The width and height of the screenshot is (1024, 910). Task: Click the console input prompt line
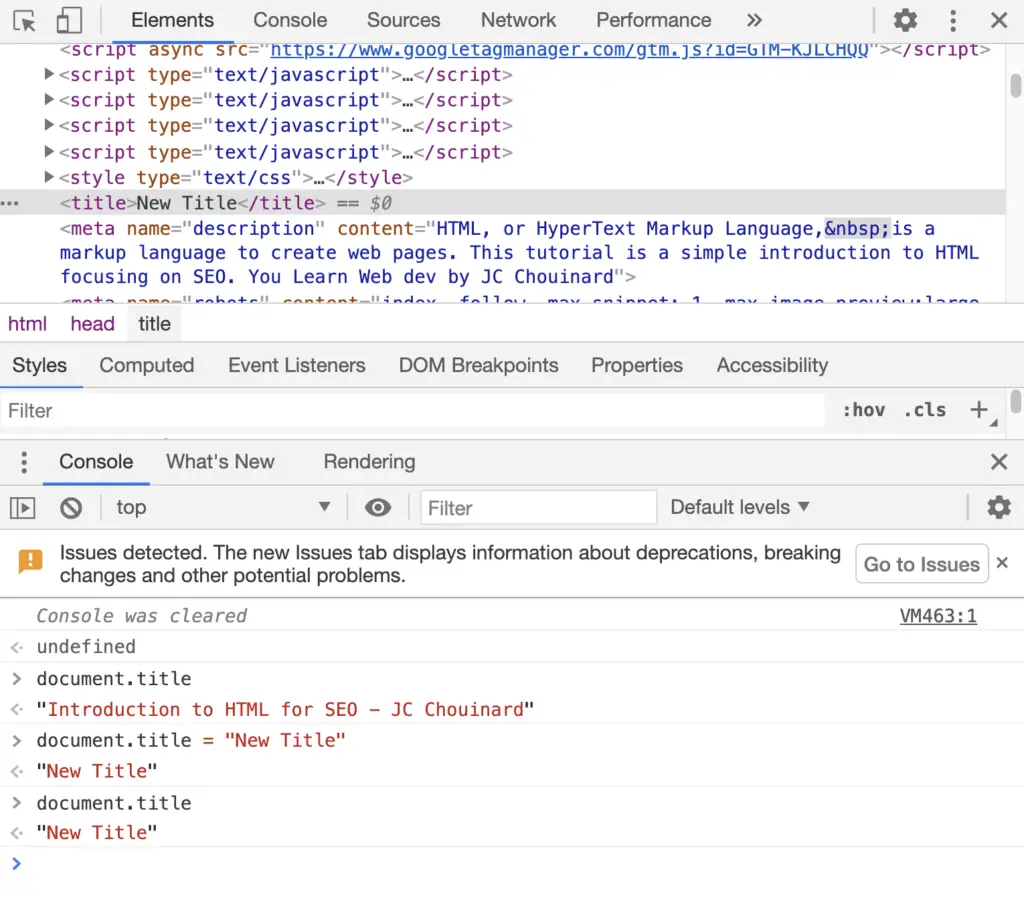coord(512,864)
